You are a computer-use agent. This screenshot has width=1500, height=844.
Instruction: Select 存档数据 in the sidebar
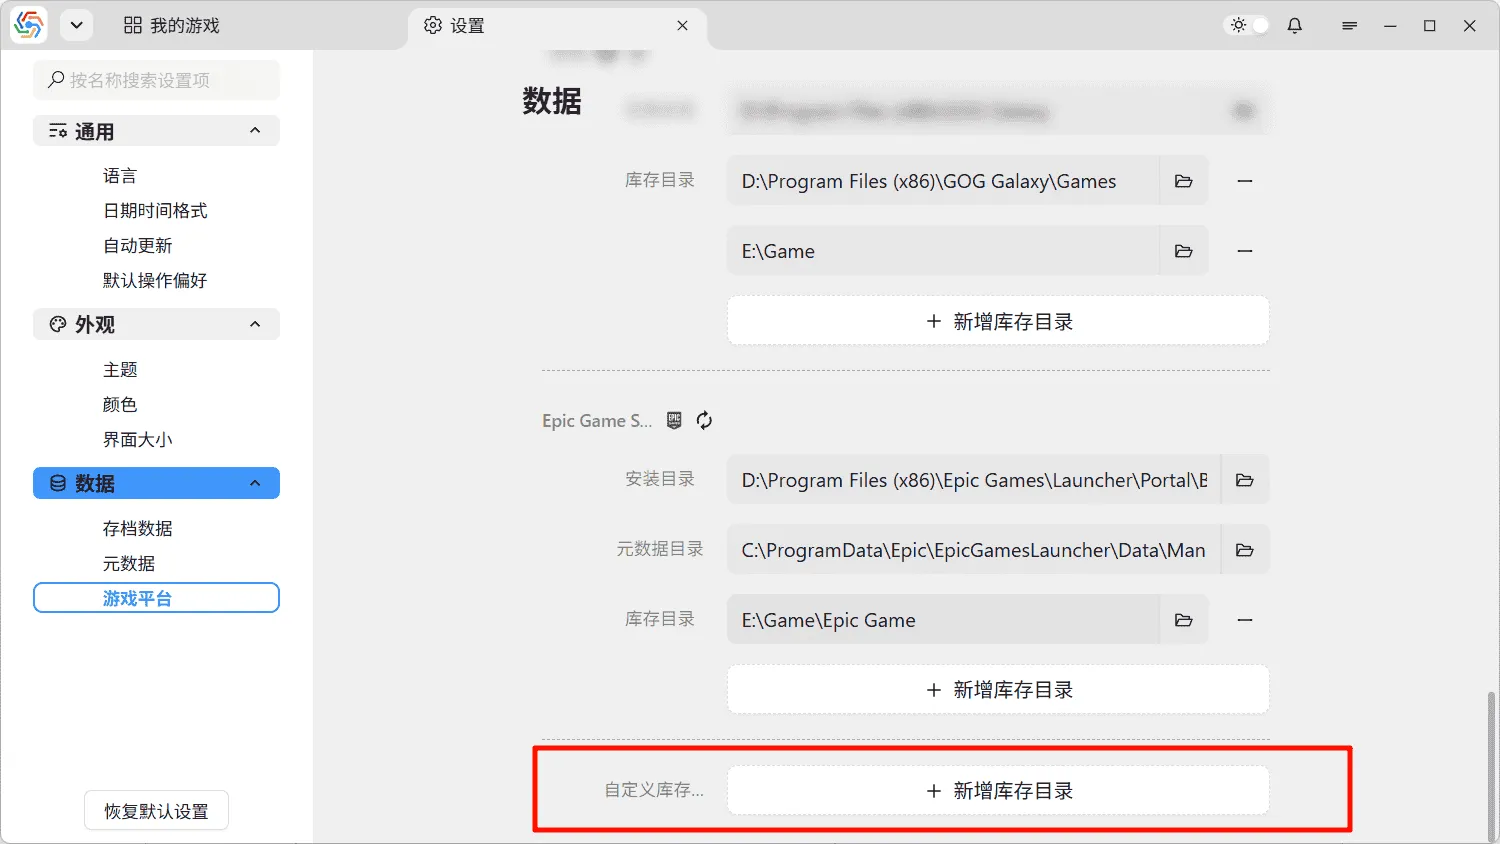pos(137,528)
